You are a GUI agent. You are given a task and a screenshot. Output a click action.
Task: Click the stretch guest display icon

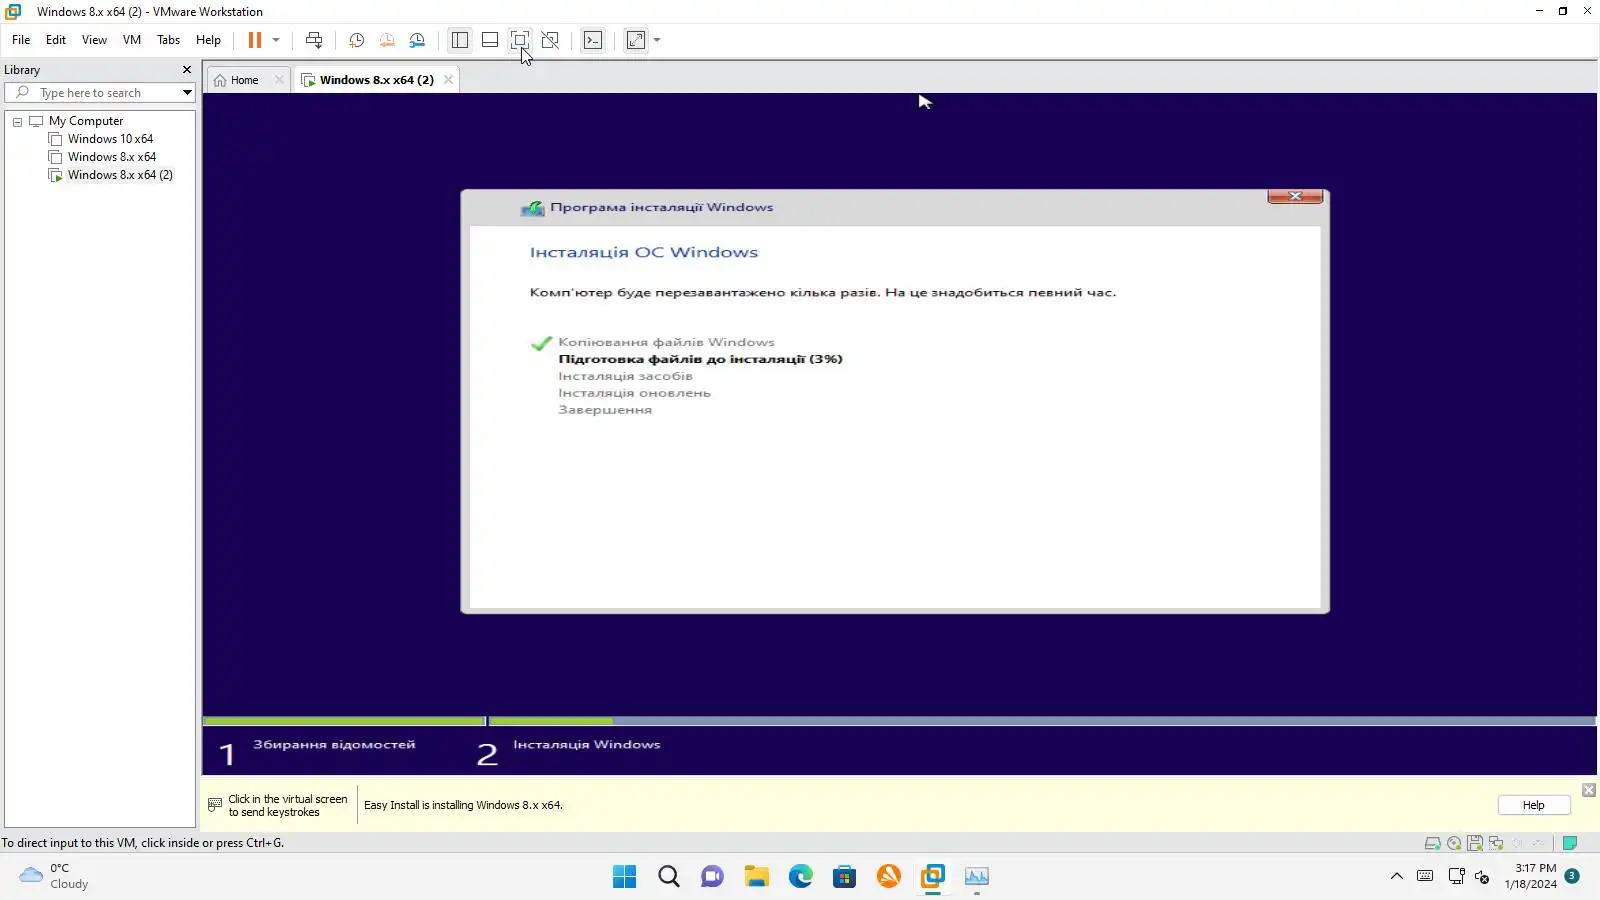[x=636, y=40]
